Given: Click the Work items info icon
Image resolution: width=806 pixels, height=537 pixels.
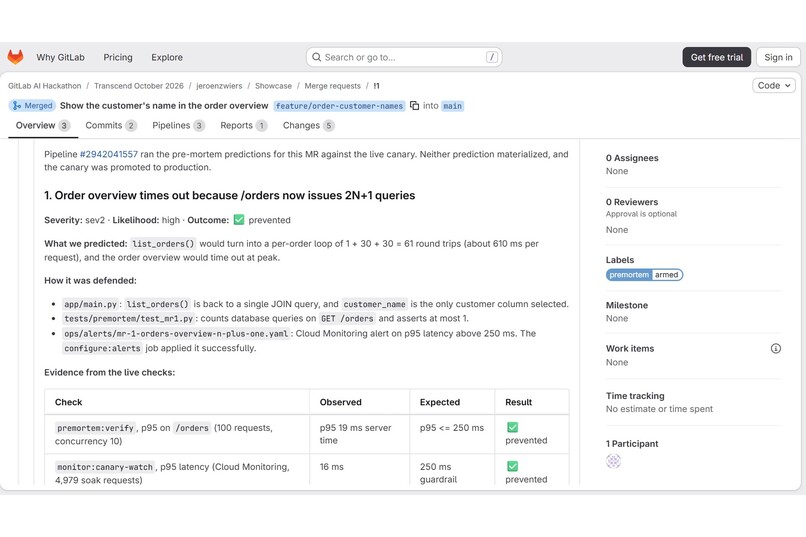Looking at the screenshot, I should point(776,348).
